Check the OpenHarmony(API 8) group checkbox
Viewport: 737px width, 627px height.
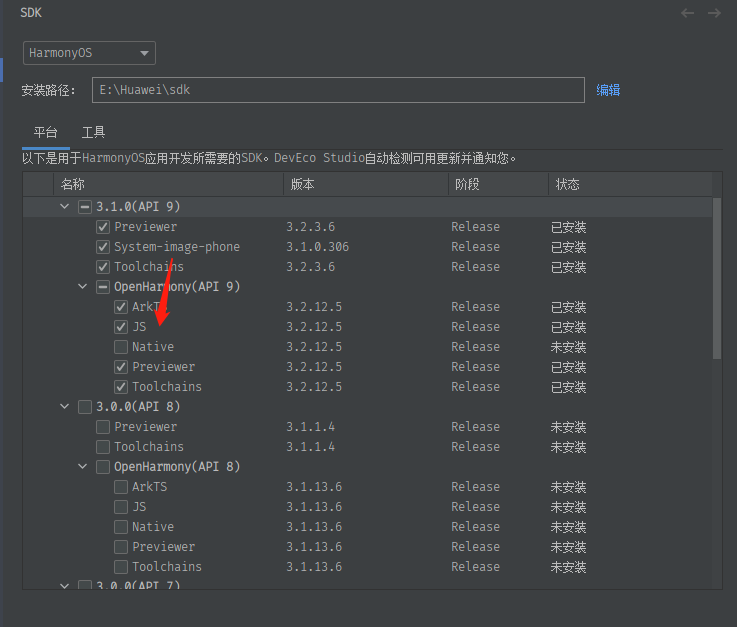point(103,467)
